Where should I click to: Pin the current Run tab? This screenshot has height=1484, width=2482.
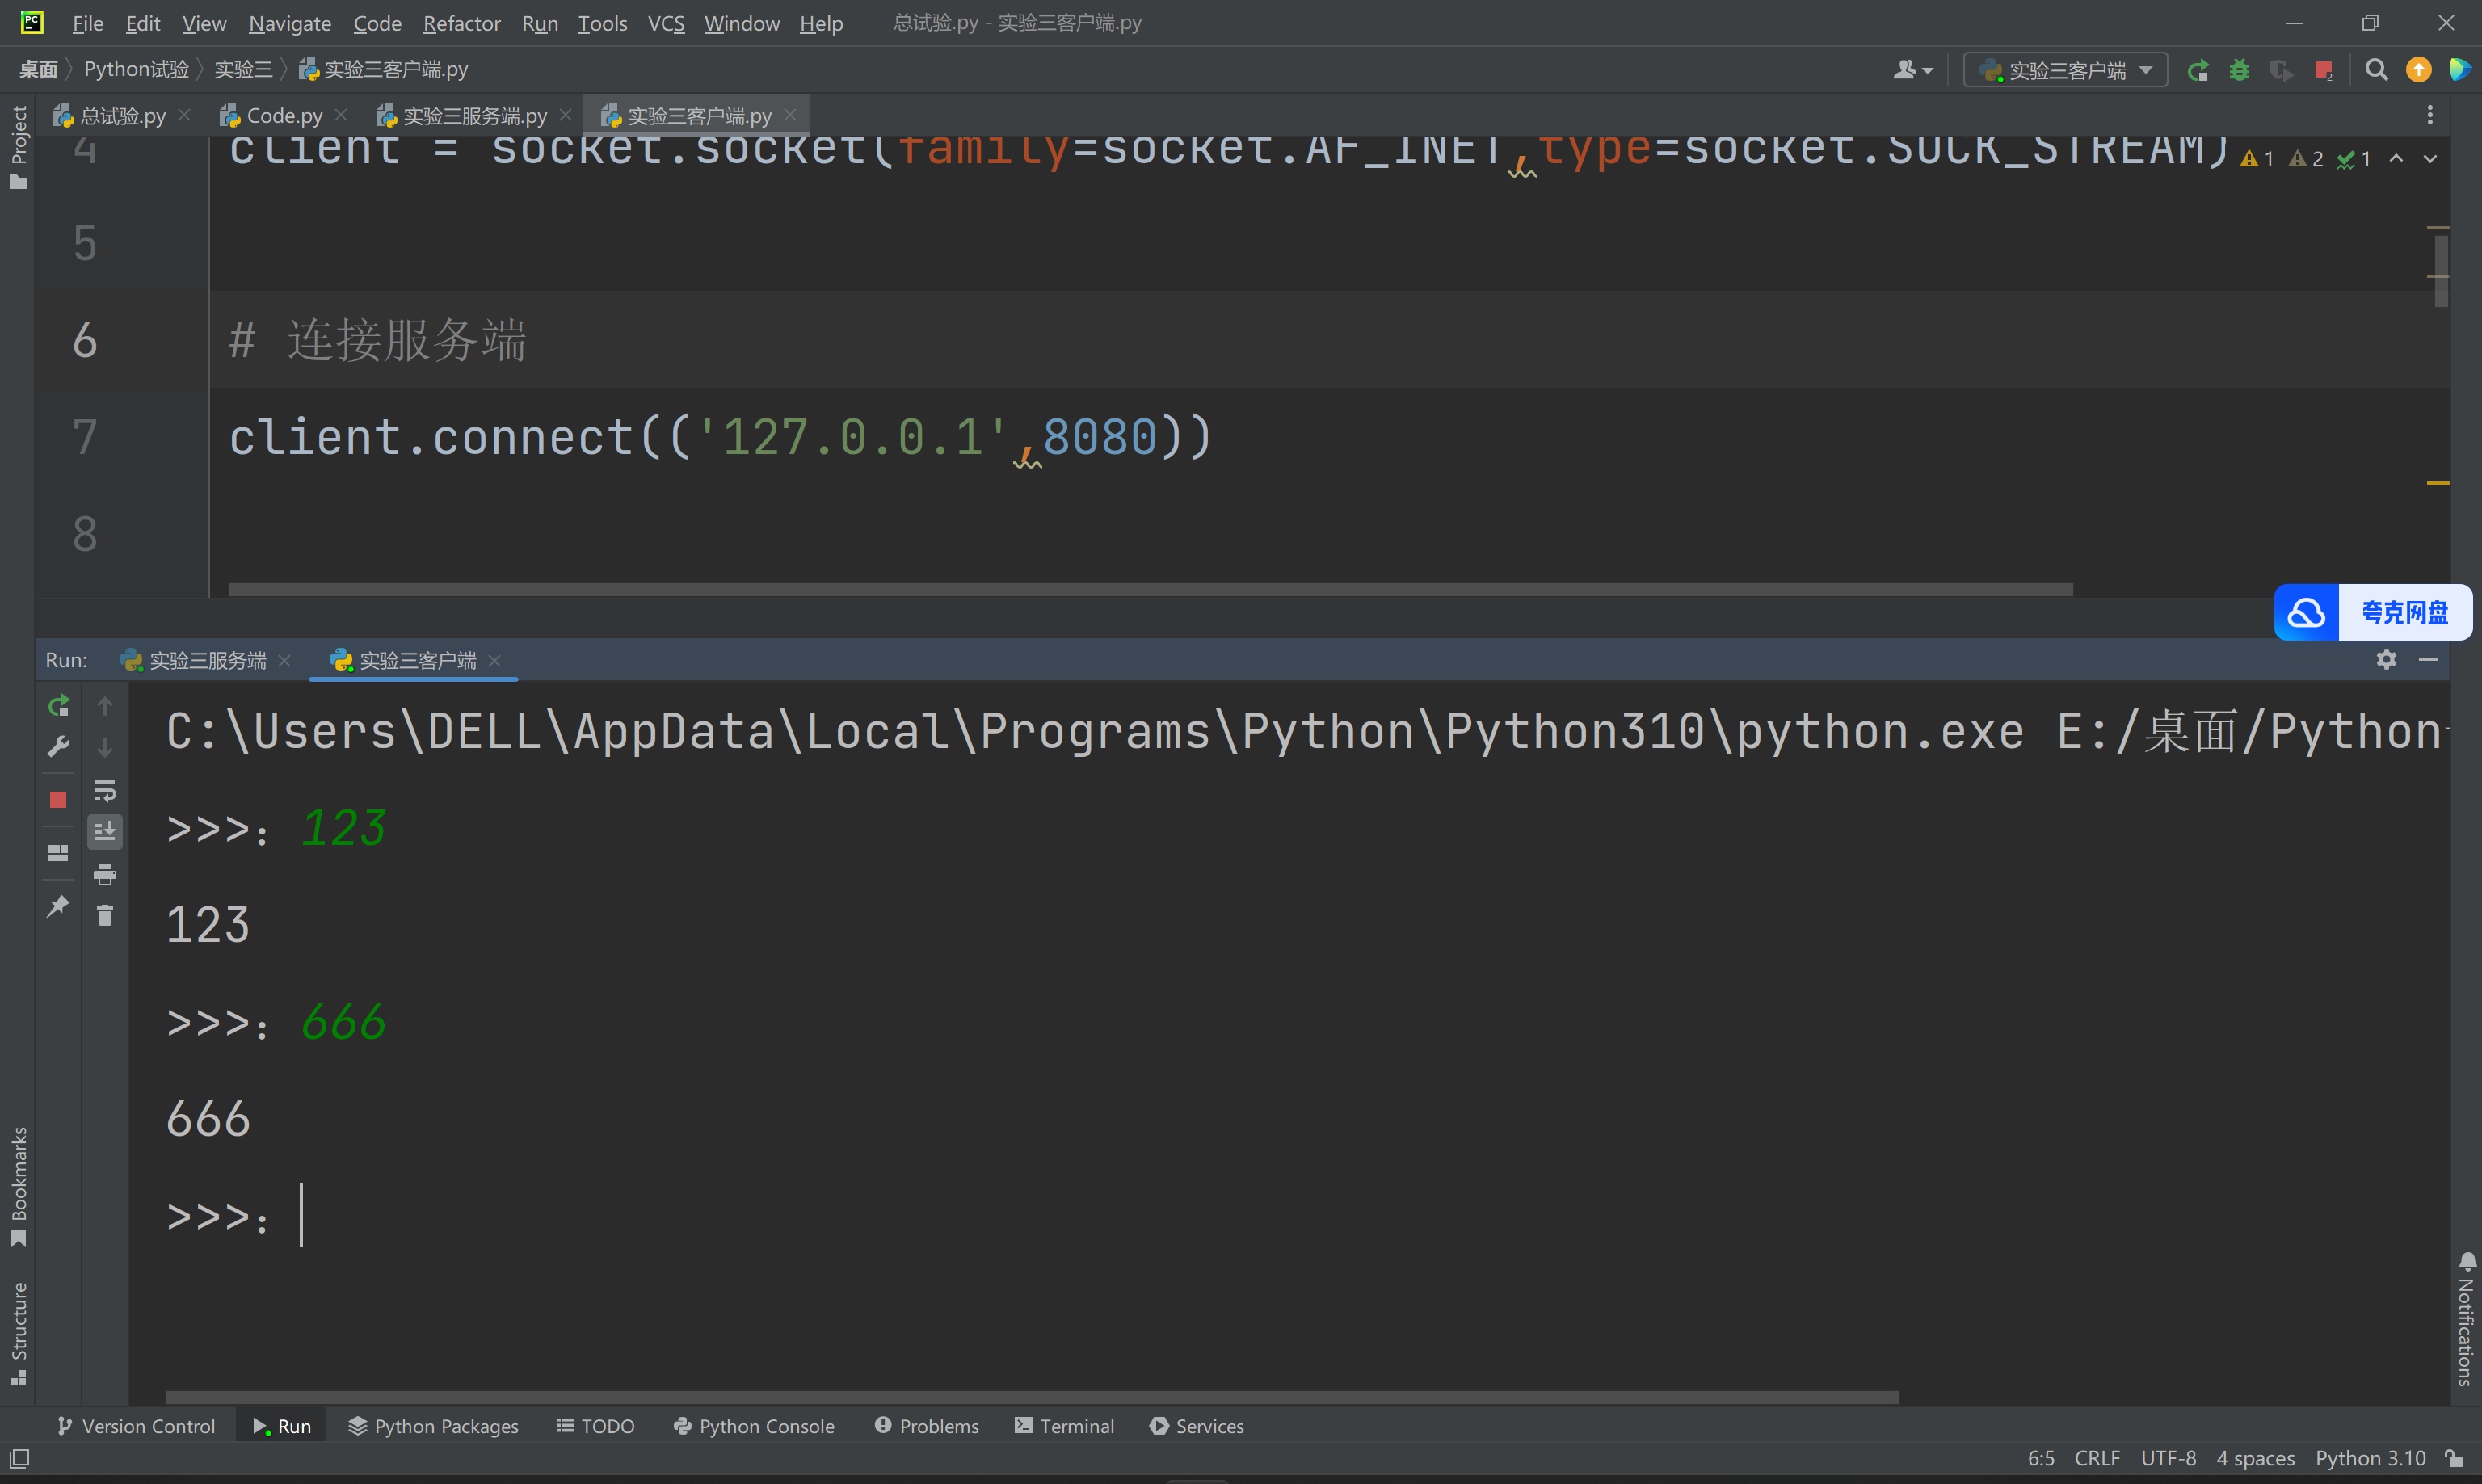point(58,906)
